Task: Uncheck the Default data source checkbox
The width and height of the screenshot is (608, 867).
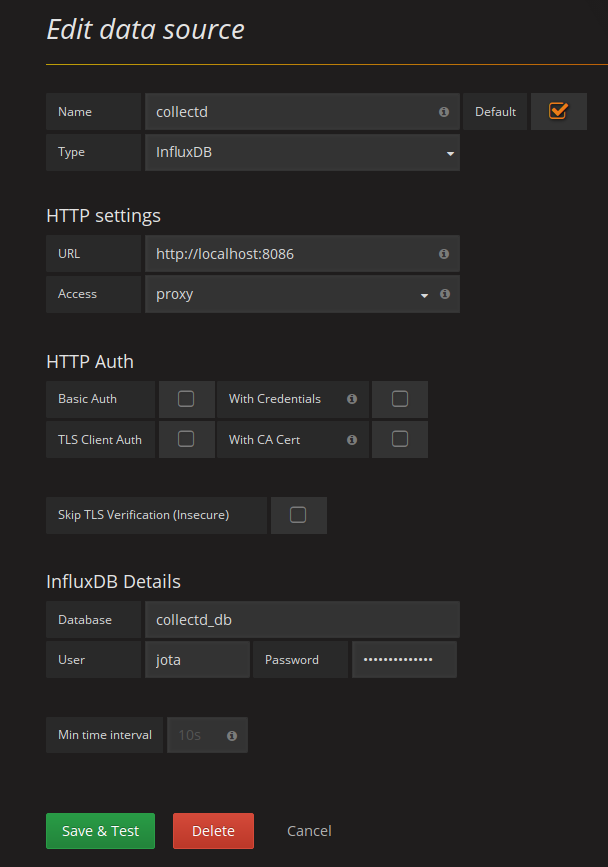Action: pyautogui.click(x=558, y=111)
